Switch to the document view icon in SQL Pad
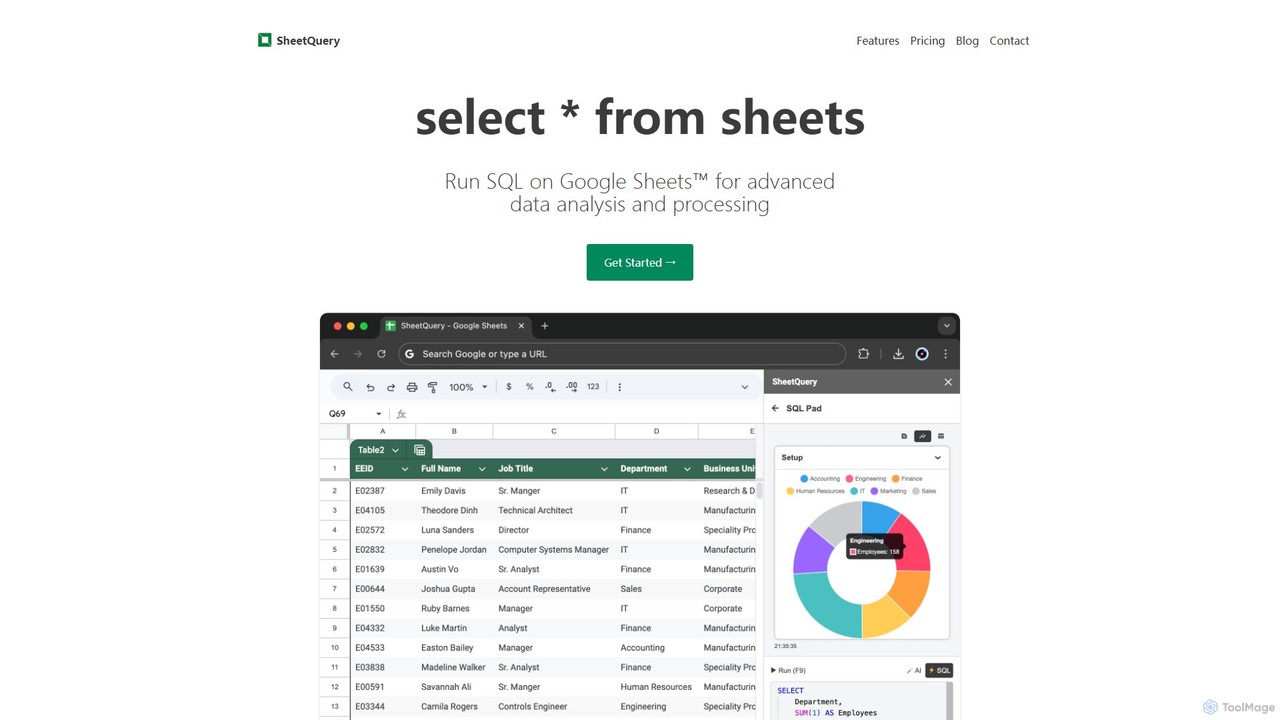This screenshot has height=720, width=1280. [x=904, y=436]
